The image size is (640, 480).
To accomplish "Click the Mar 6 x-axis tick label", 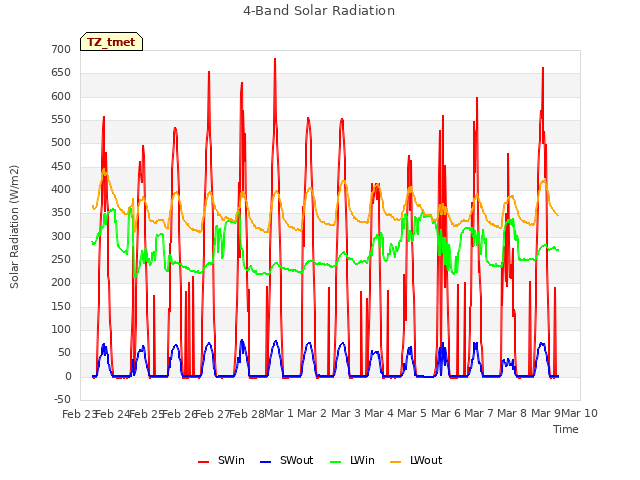I will tap(446, 413).
